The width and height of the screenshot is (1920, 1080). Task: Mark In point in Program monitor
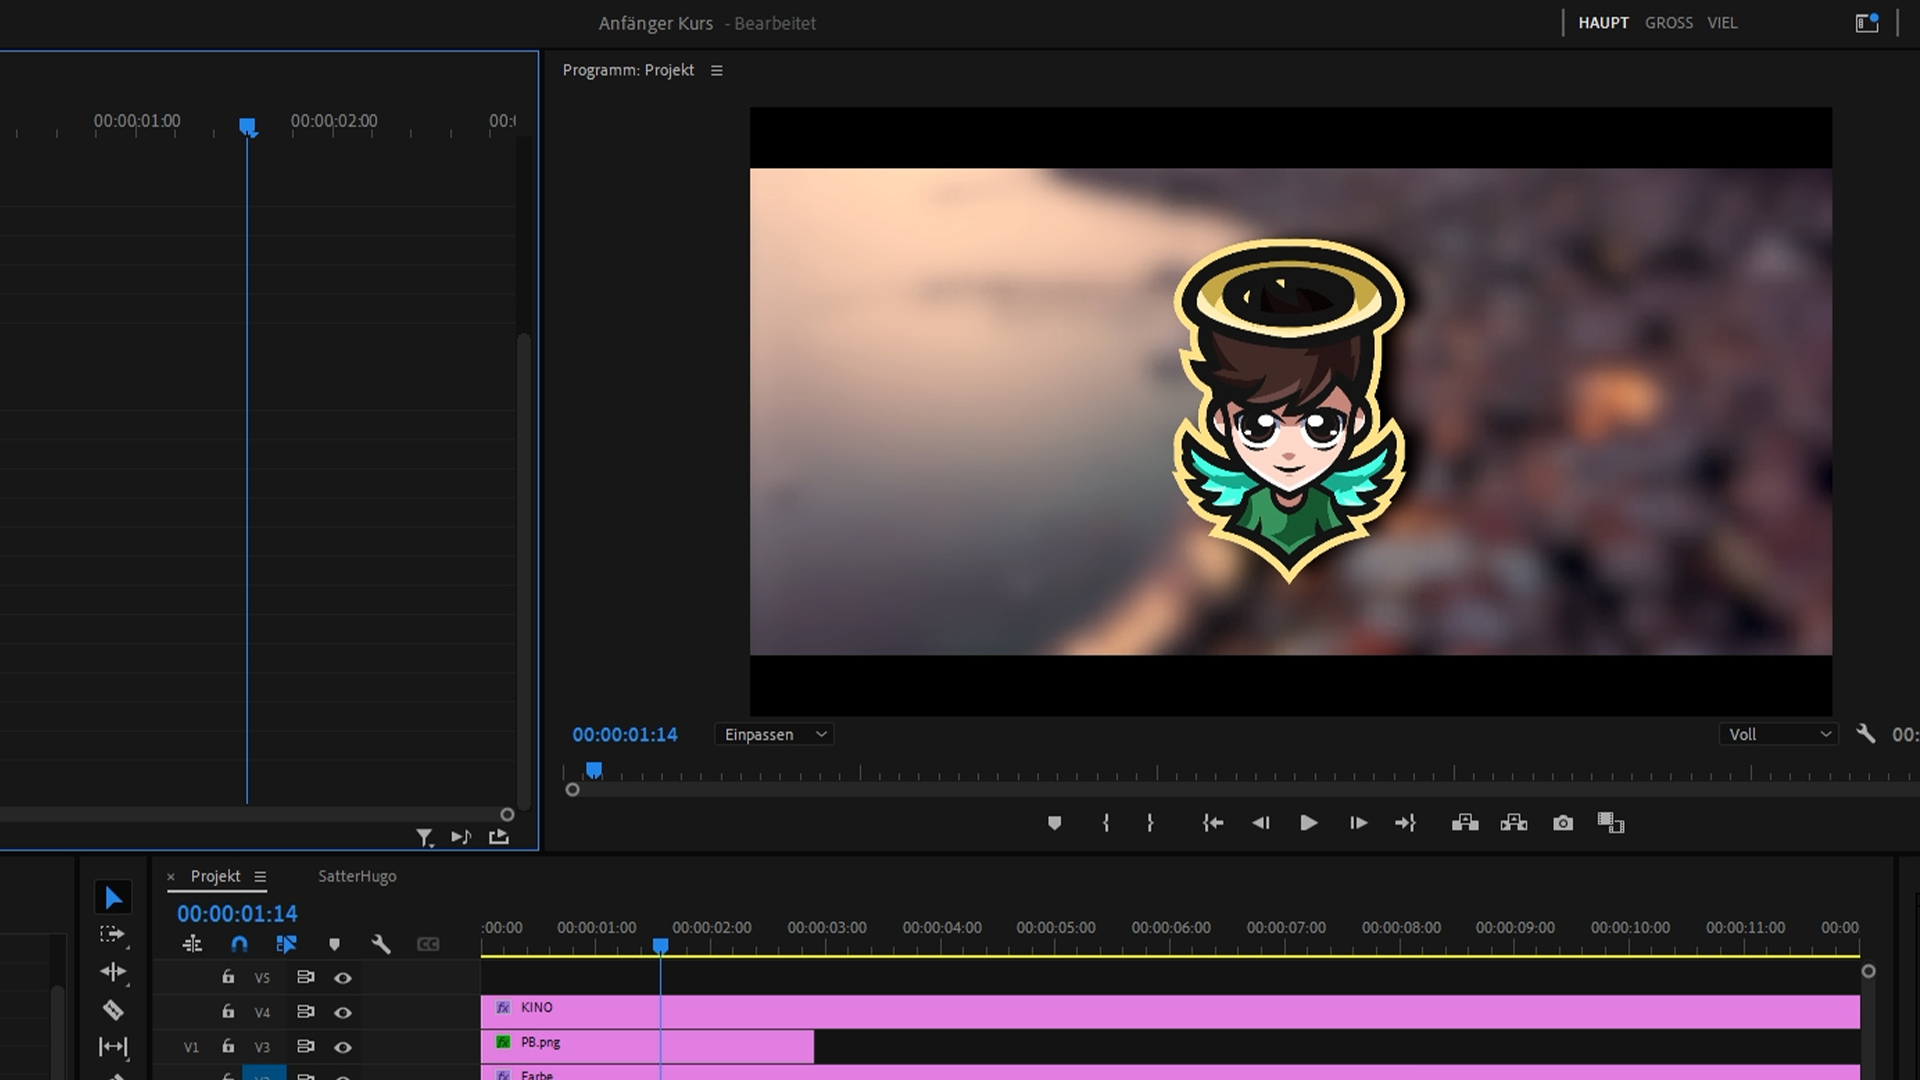pyautogui.click(x=1106, y=823)
